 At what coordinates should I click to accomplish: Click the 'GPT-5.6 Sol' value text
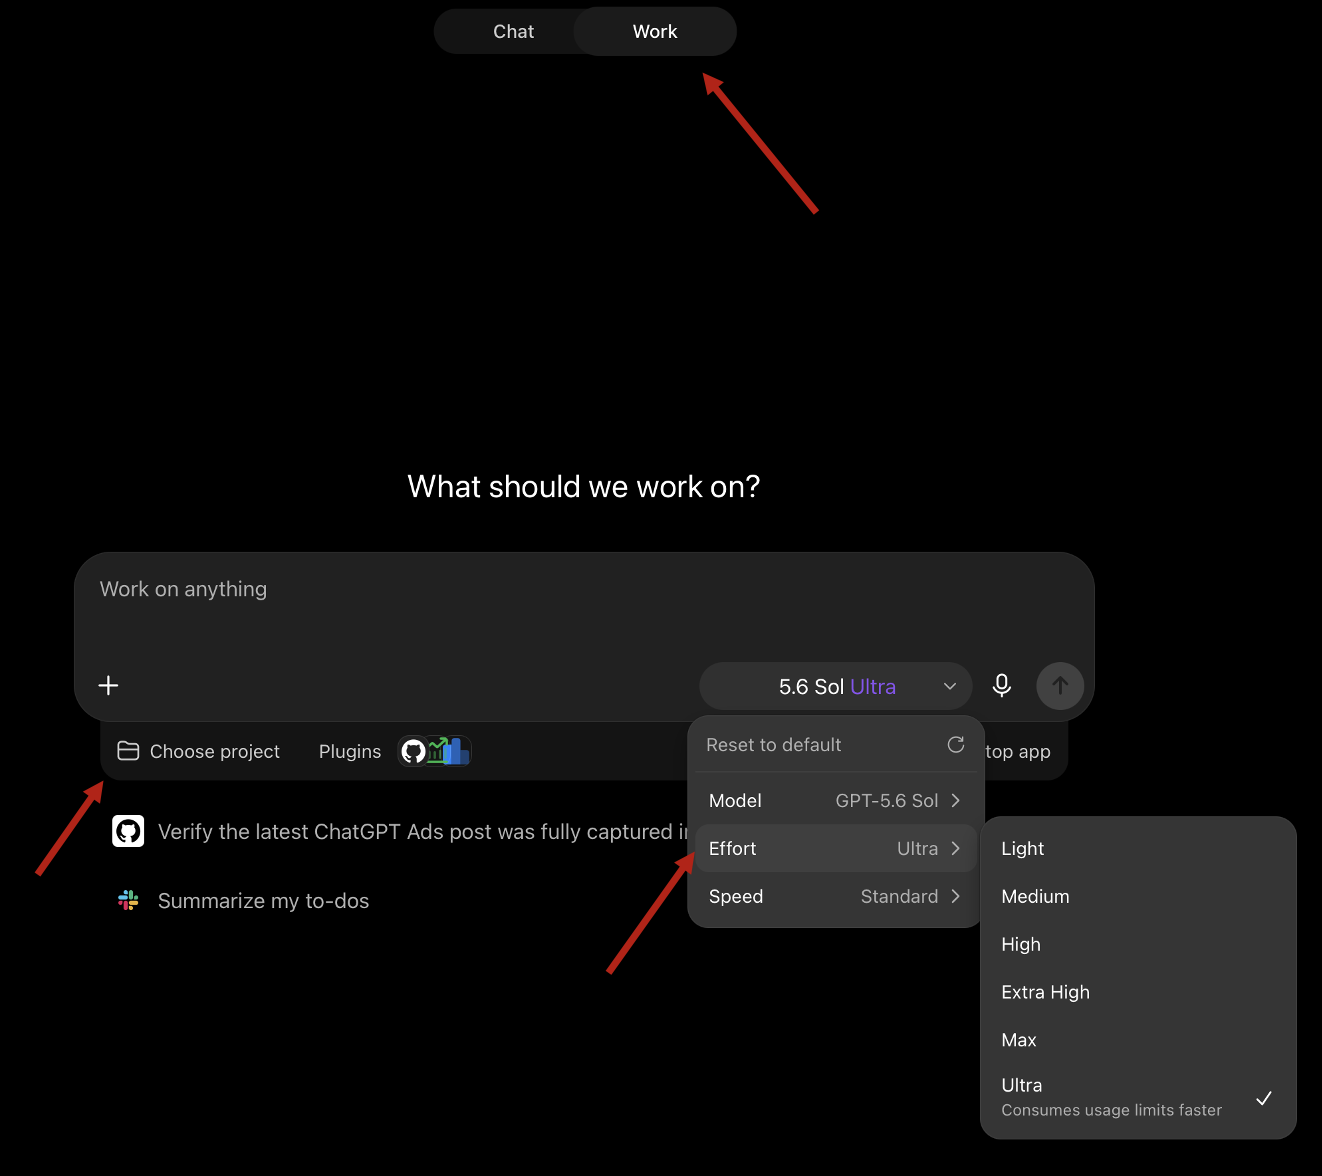tap(887, 801)
